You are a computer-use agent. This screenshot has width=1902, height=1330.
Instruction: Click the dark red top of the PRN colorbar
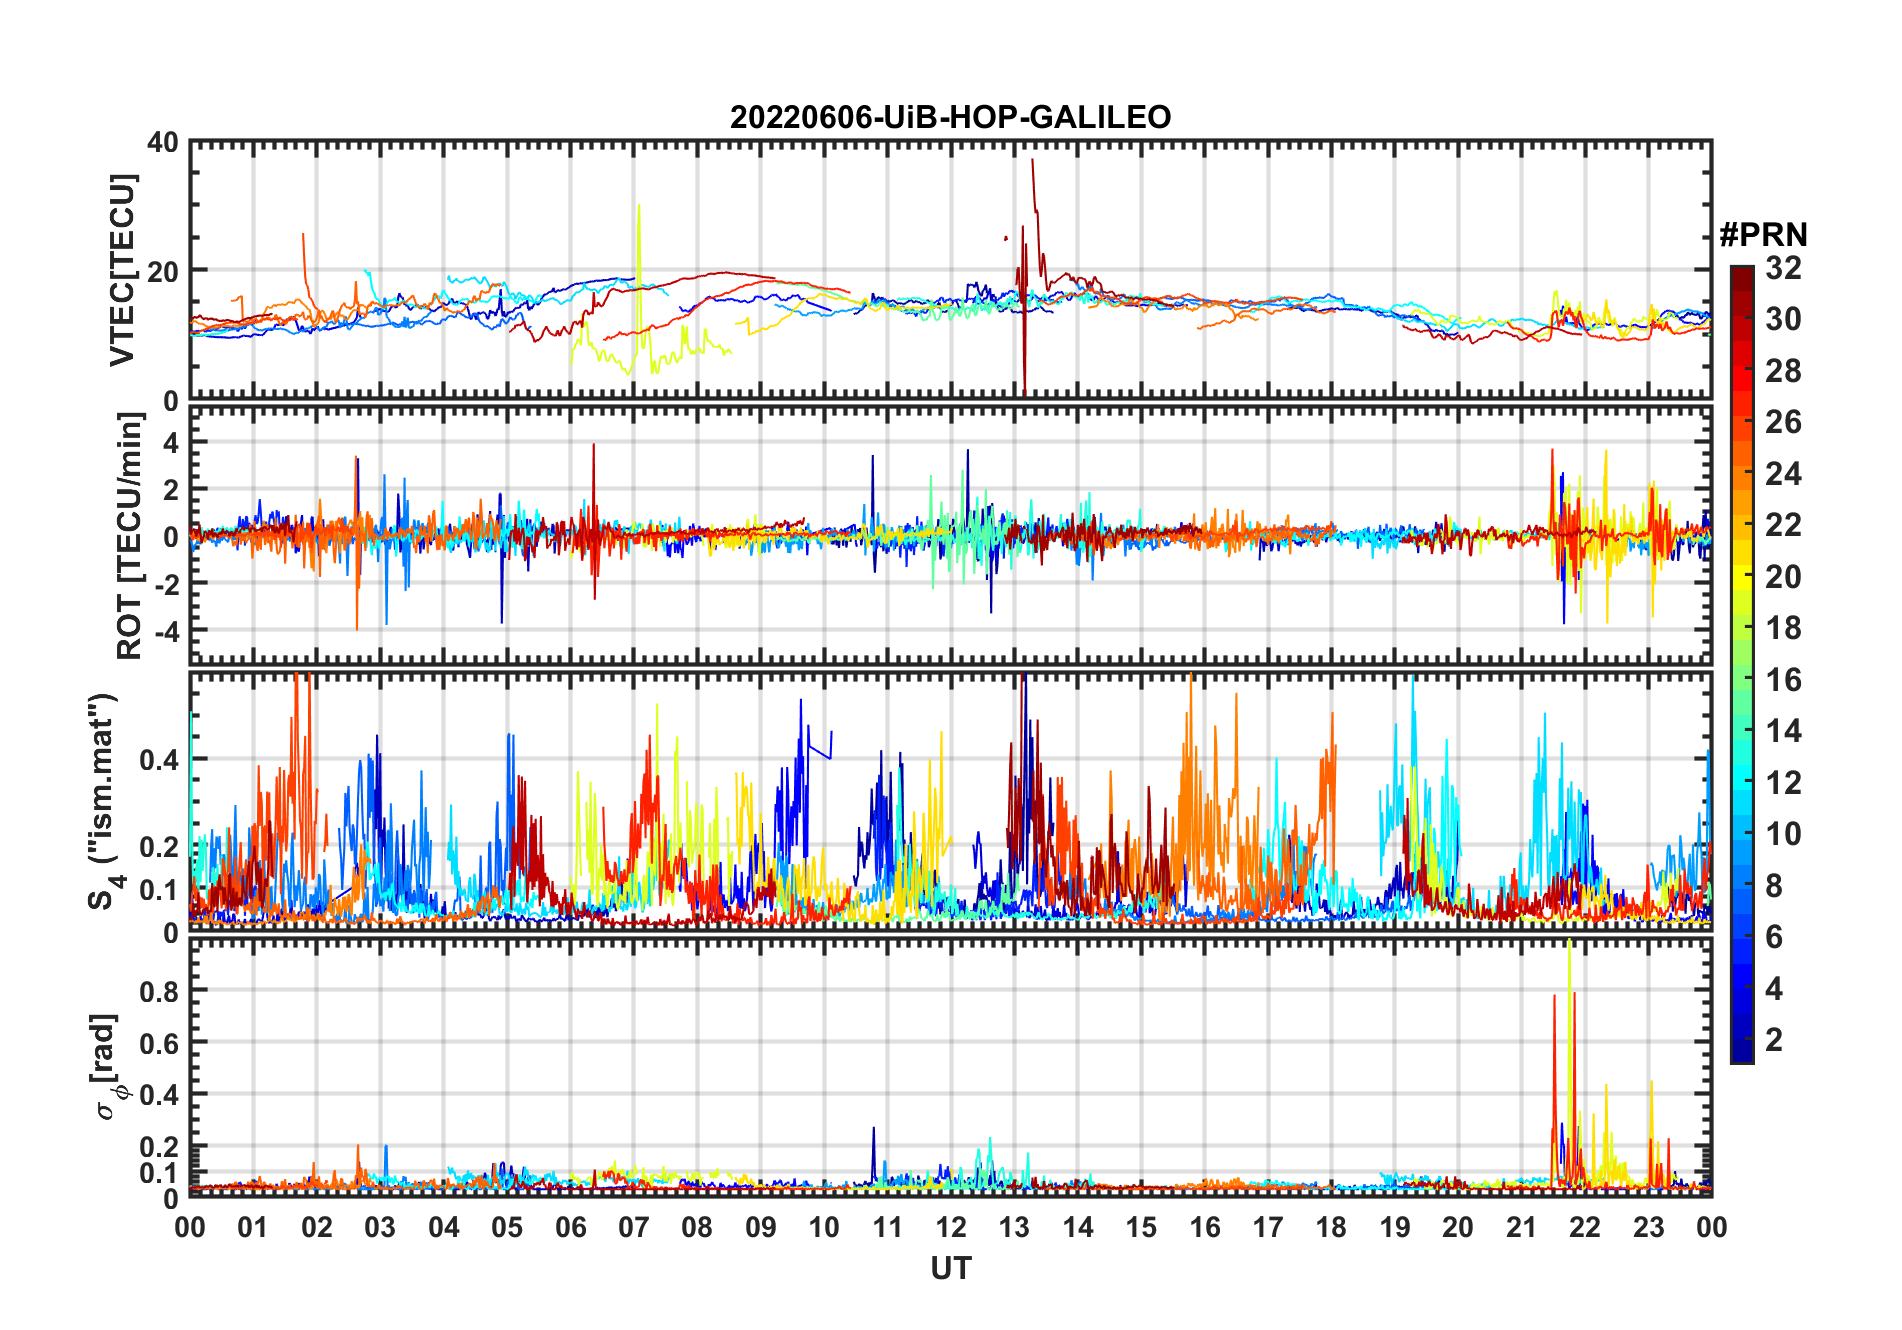tap(1741, 273)
